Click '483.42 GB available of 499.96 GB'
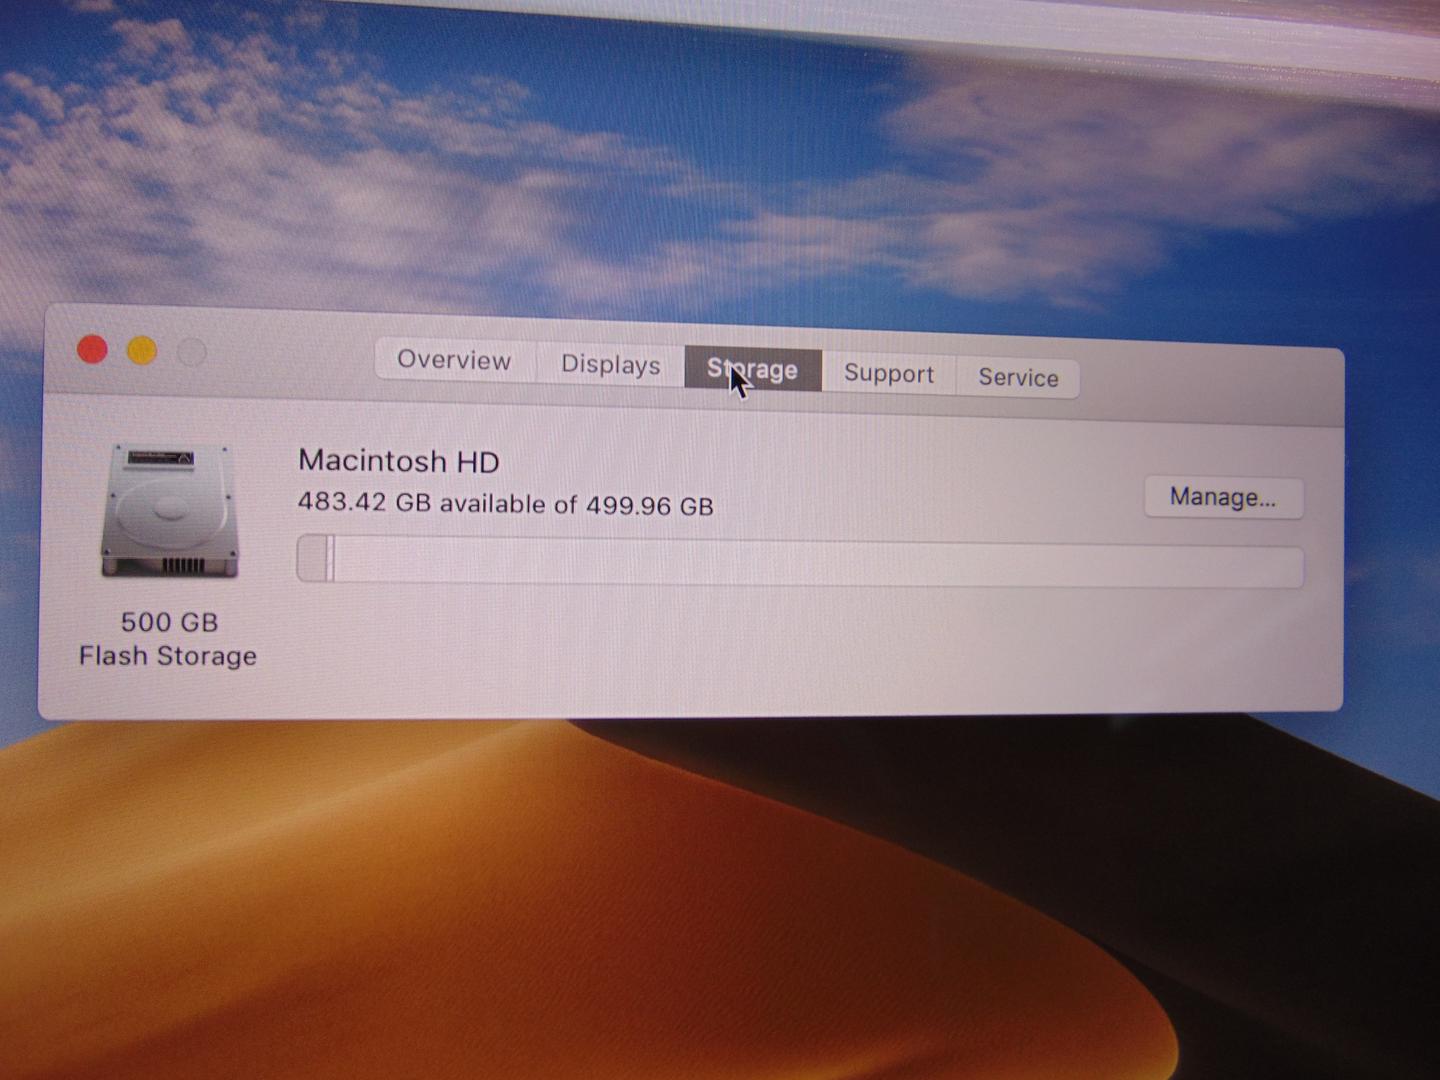The height and width of the screenshot is (1080, 1440). [x=506, y=503]
